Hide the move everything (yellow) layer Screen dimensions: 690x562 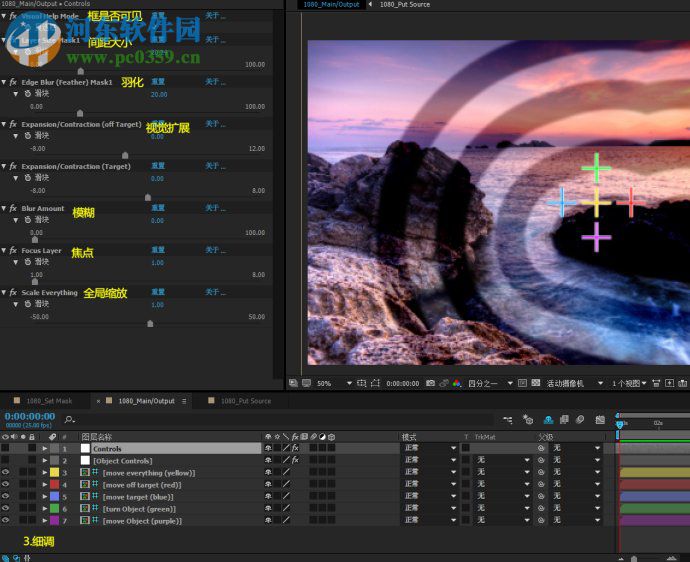[x=5, y=472]
